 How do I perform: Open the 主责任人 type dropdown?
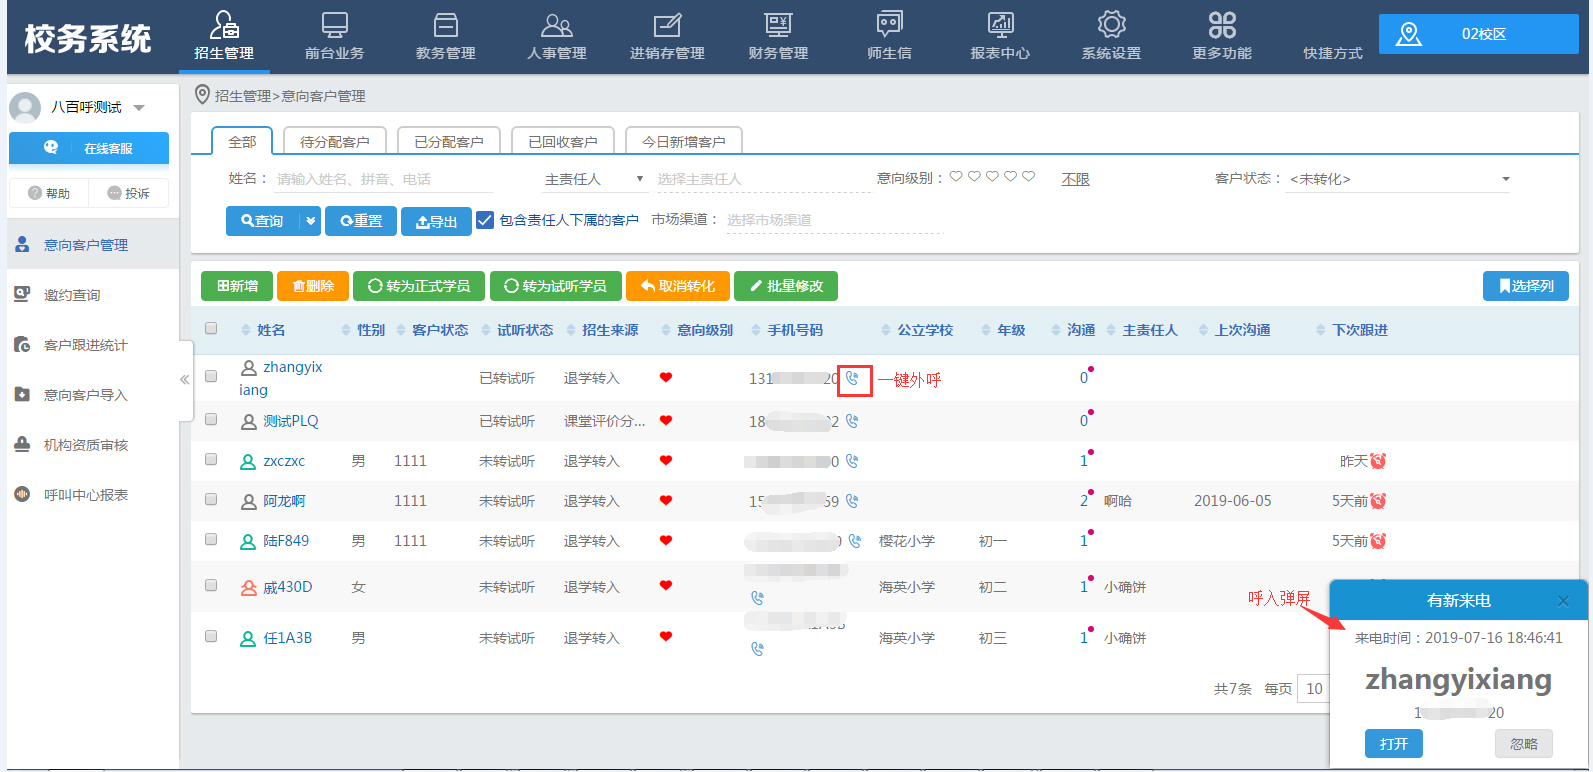[640, 179]
